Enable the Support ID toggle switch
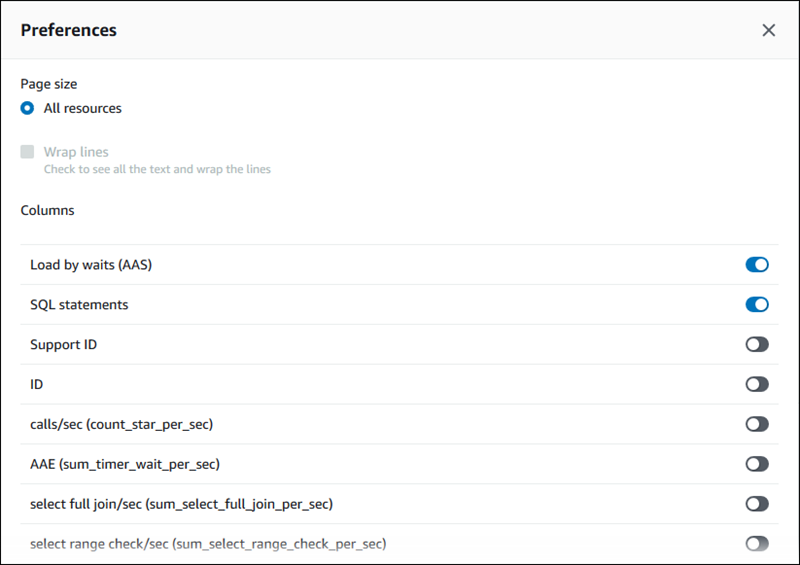 pyautogui.click(x=757, y=344)
